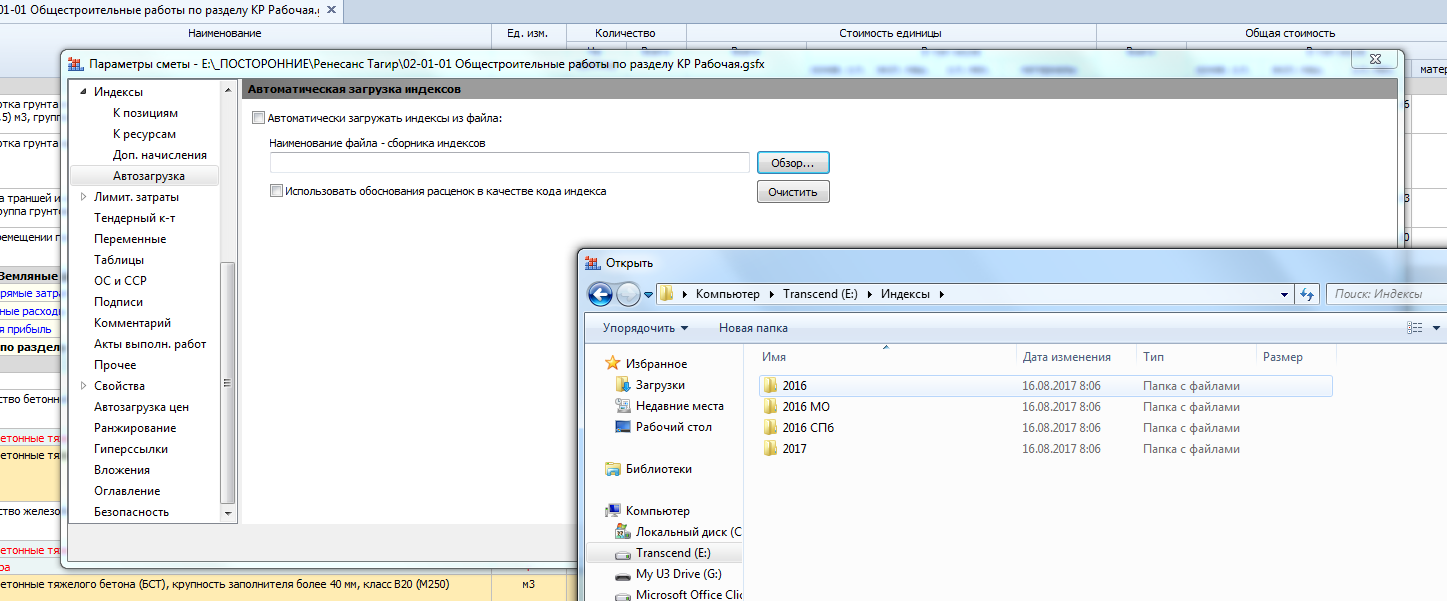Expand the Свойства tree node
Screen dimensions: 1447x601
[x=84, y=386]
